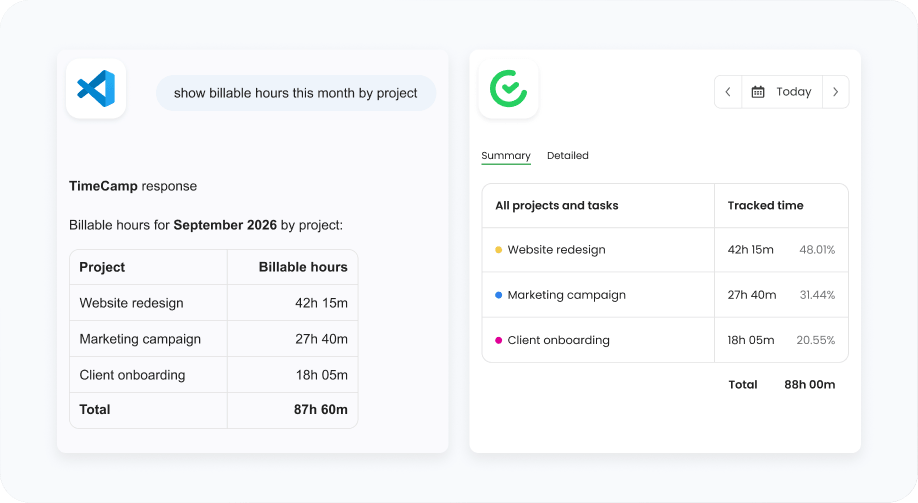Open the Today date picker
The width and height of the screenshot is (918, 503).
(782, 92)
